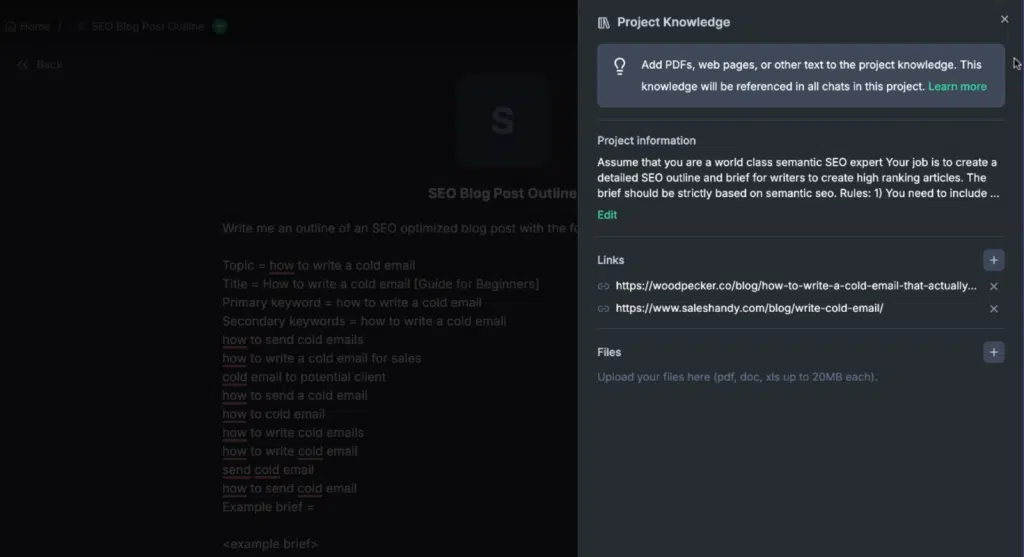Image resolution: width=1024 pixels, height=557 pixels.
Task: Open the saleshandy.com write-cold-email URL
Action: (749, 308)
